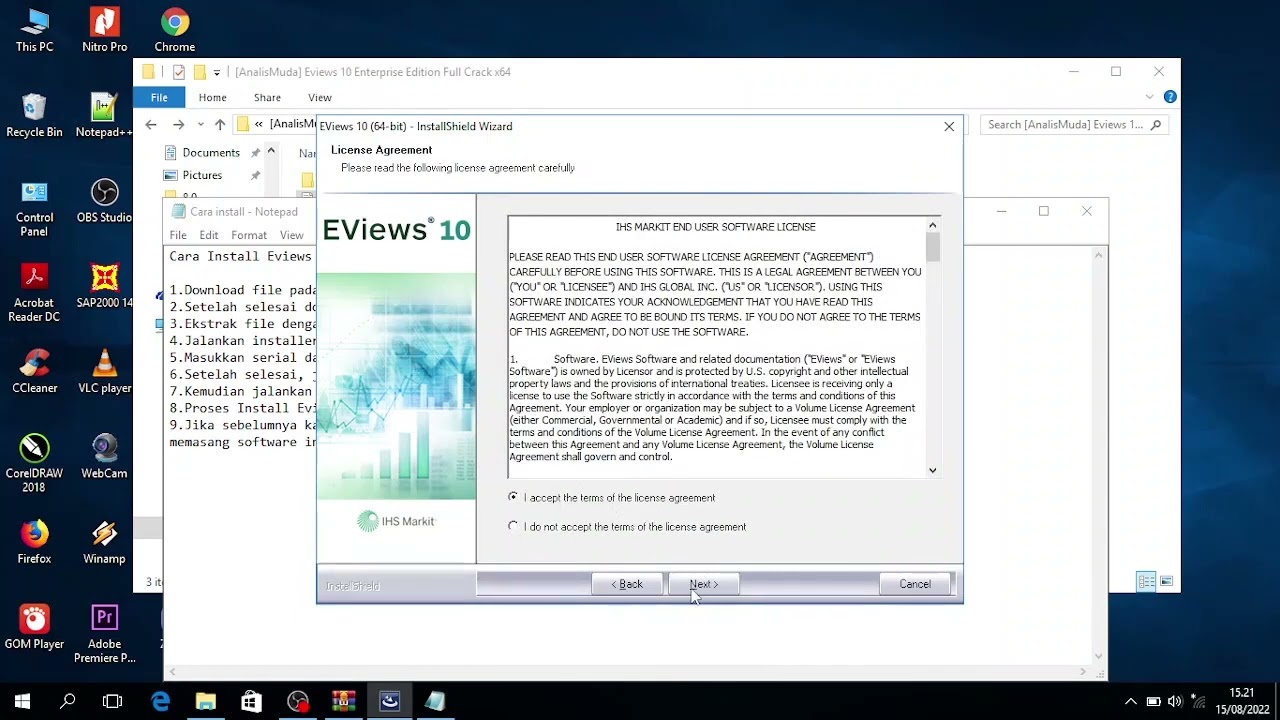Open This PC desktop icon

point(34,31)
